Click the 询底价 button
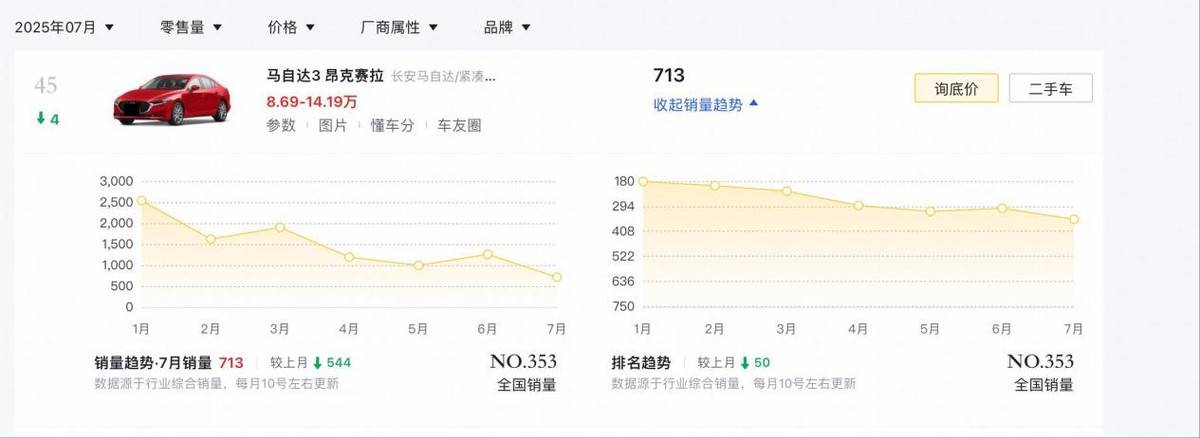Viewport: 1200px width, 438px height. pyautogui.click(x=955, y=89)
